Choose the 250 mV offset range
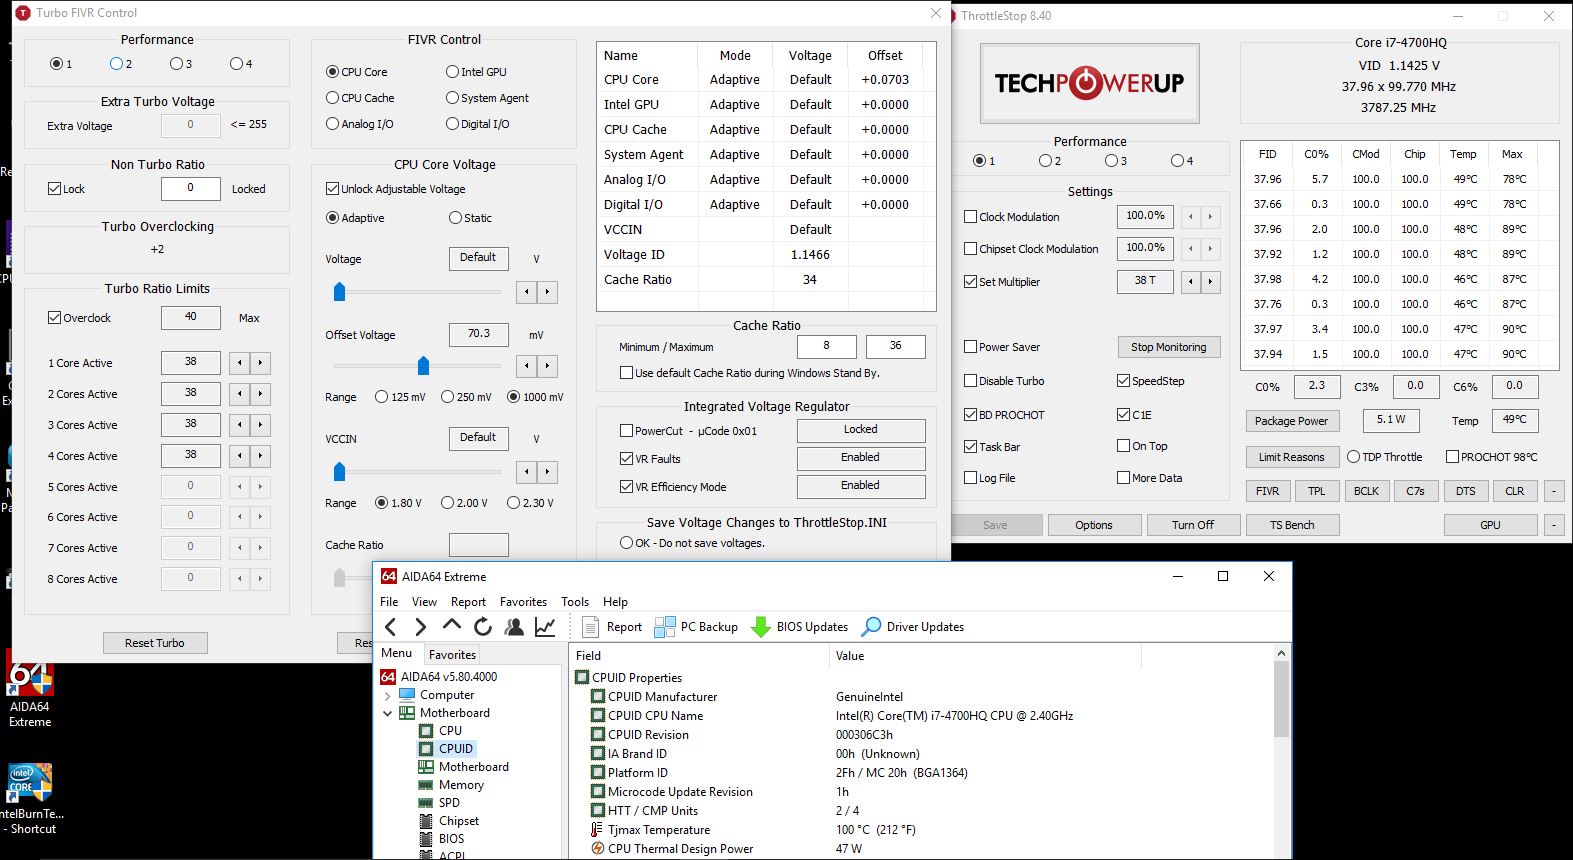Viewport: 1573px width, 860px height. (x=448, y=397)
